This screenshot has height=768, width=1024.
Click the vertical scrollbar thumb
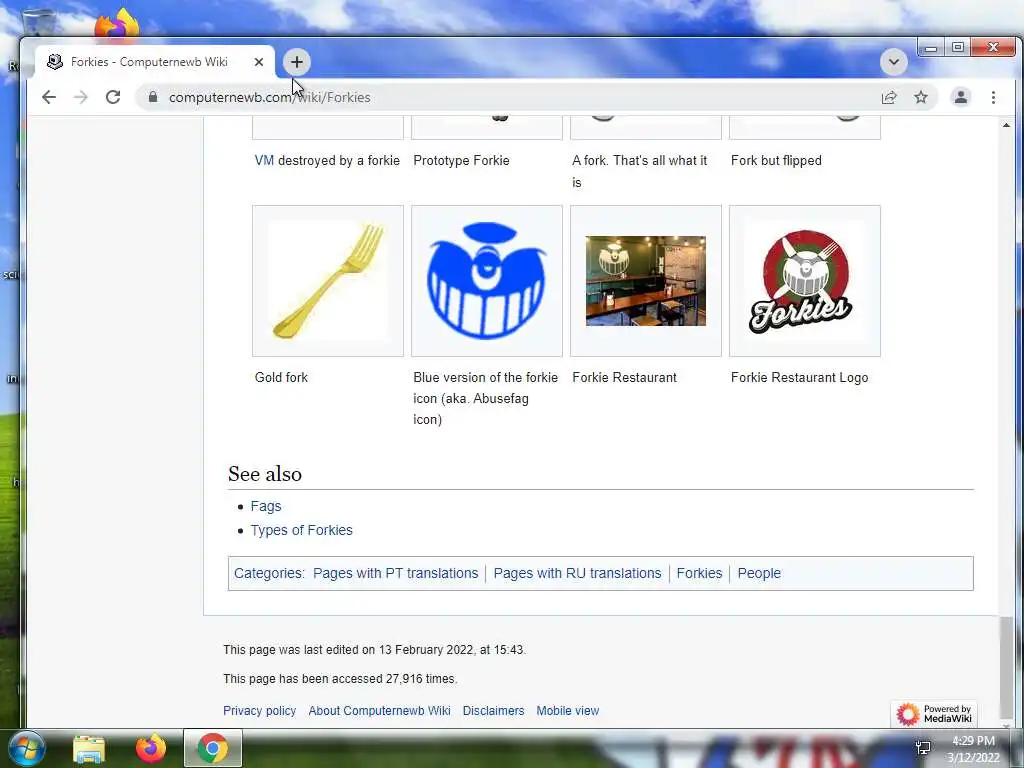click(1006, 666)
